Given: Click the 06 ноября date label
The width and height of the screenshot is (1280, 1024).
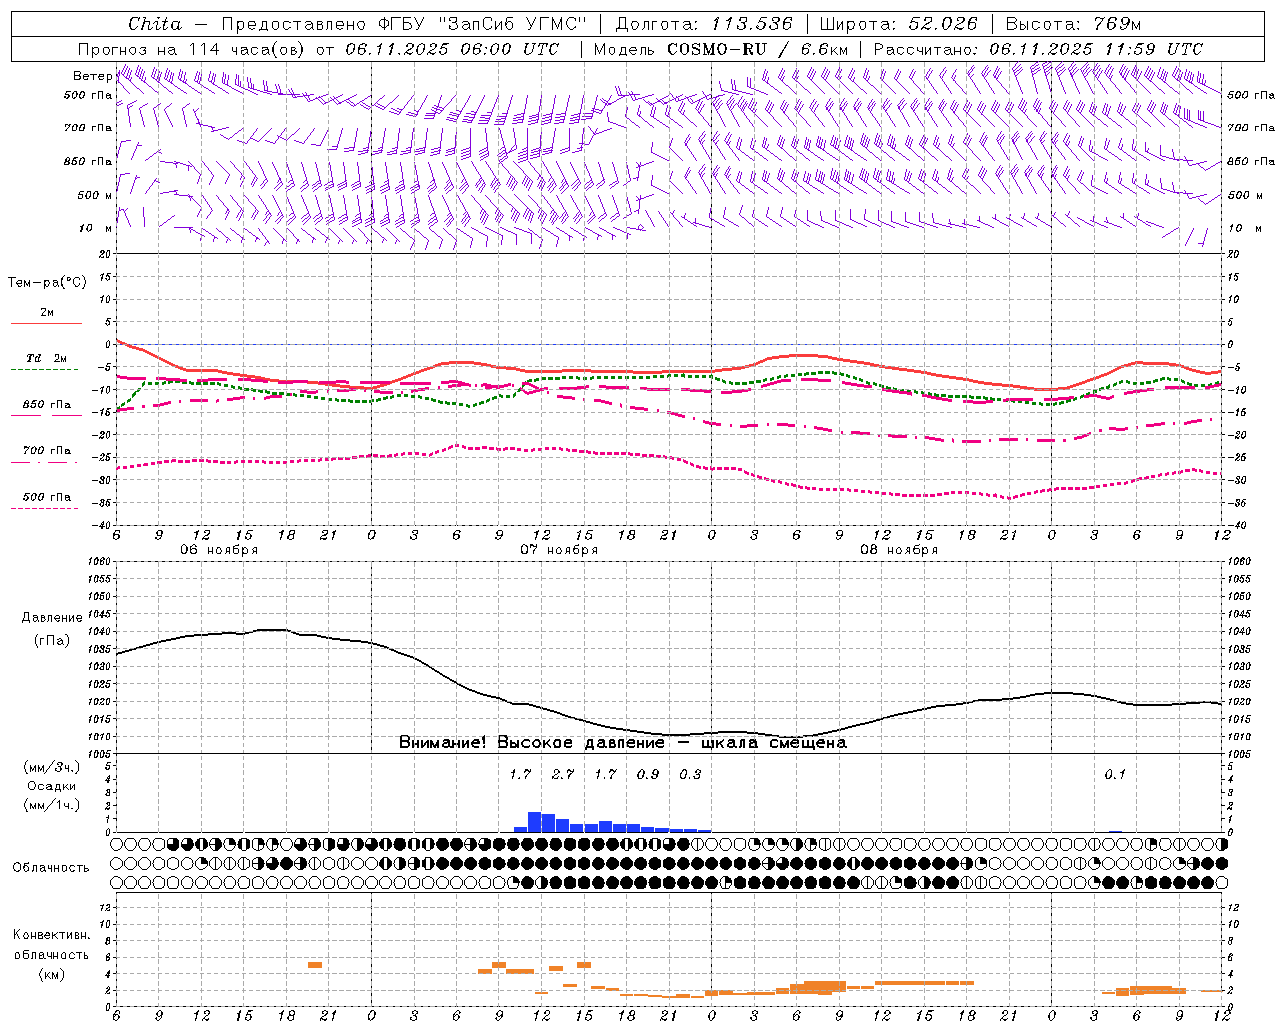Looking at the screenshot, I should [x=219, y=550].
